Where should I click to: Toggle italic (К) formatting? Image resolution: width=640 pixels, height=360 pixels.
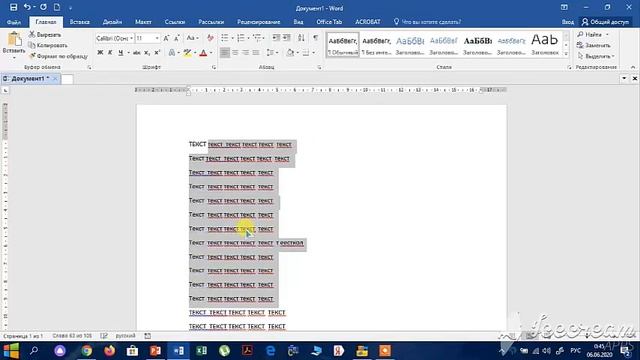(x=110, y=53)
